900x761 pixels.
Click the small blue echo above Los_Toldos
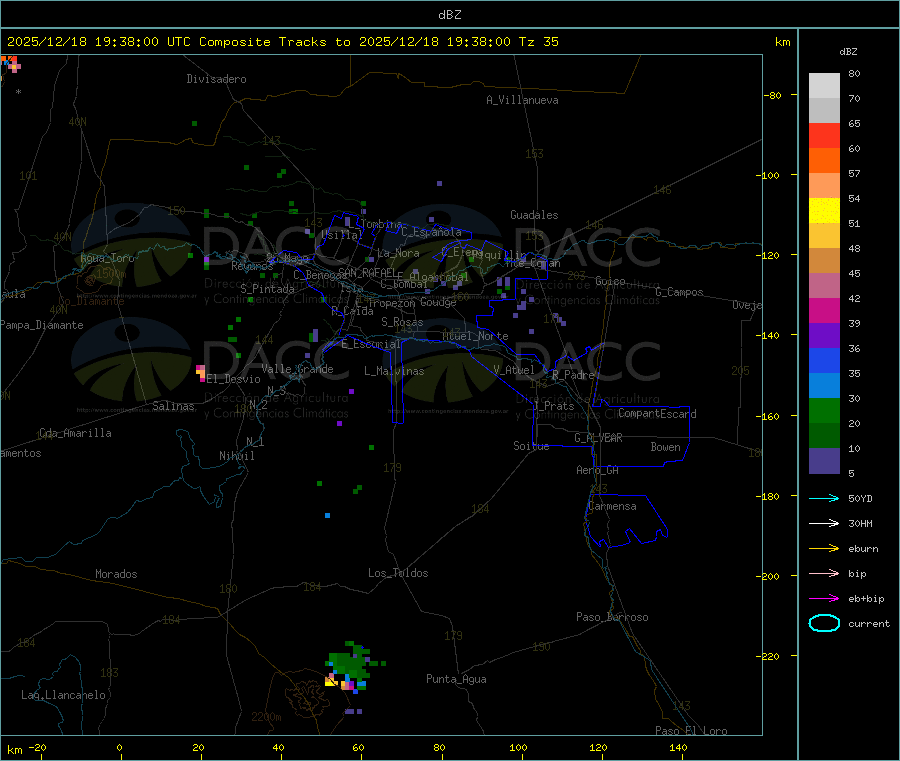point(327,515)
